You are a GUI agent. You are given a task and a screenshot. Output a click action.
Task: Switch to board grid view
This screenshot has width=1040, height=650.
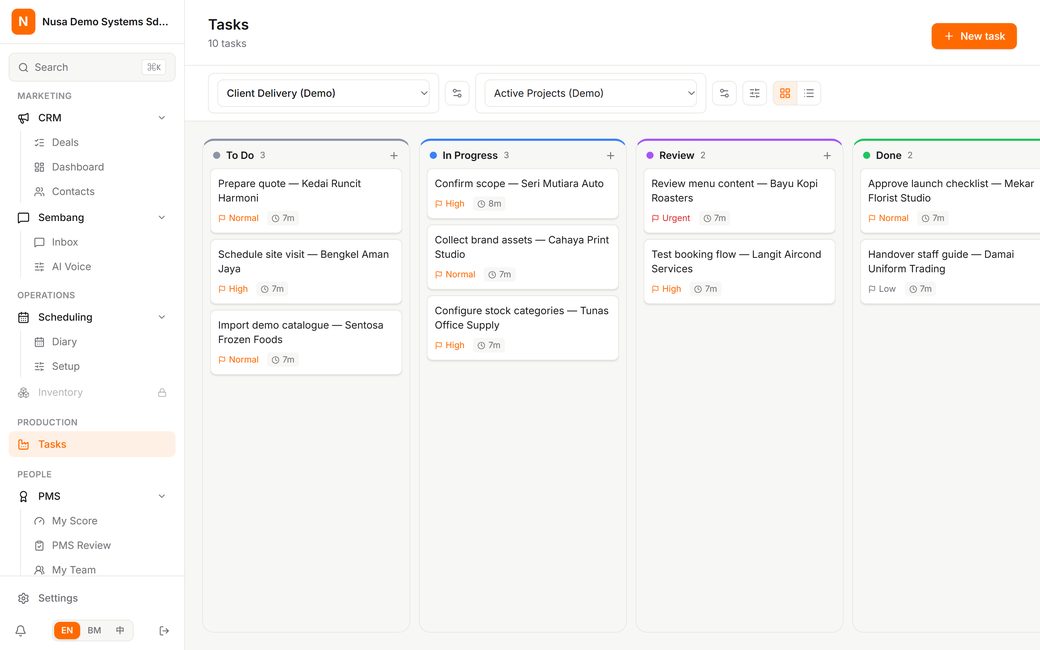tap(785, 93)
